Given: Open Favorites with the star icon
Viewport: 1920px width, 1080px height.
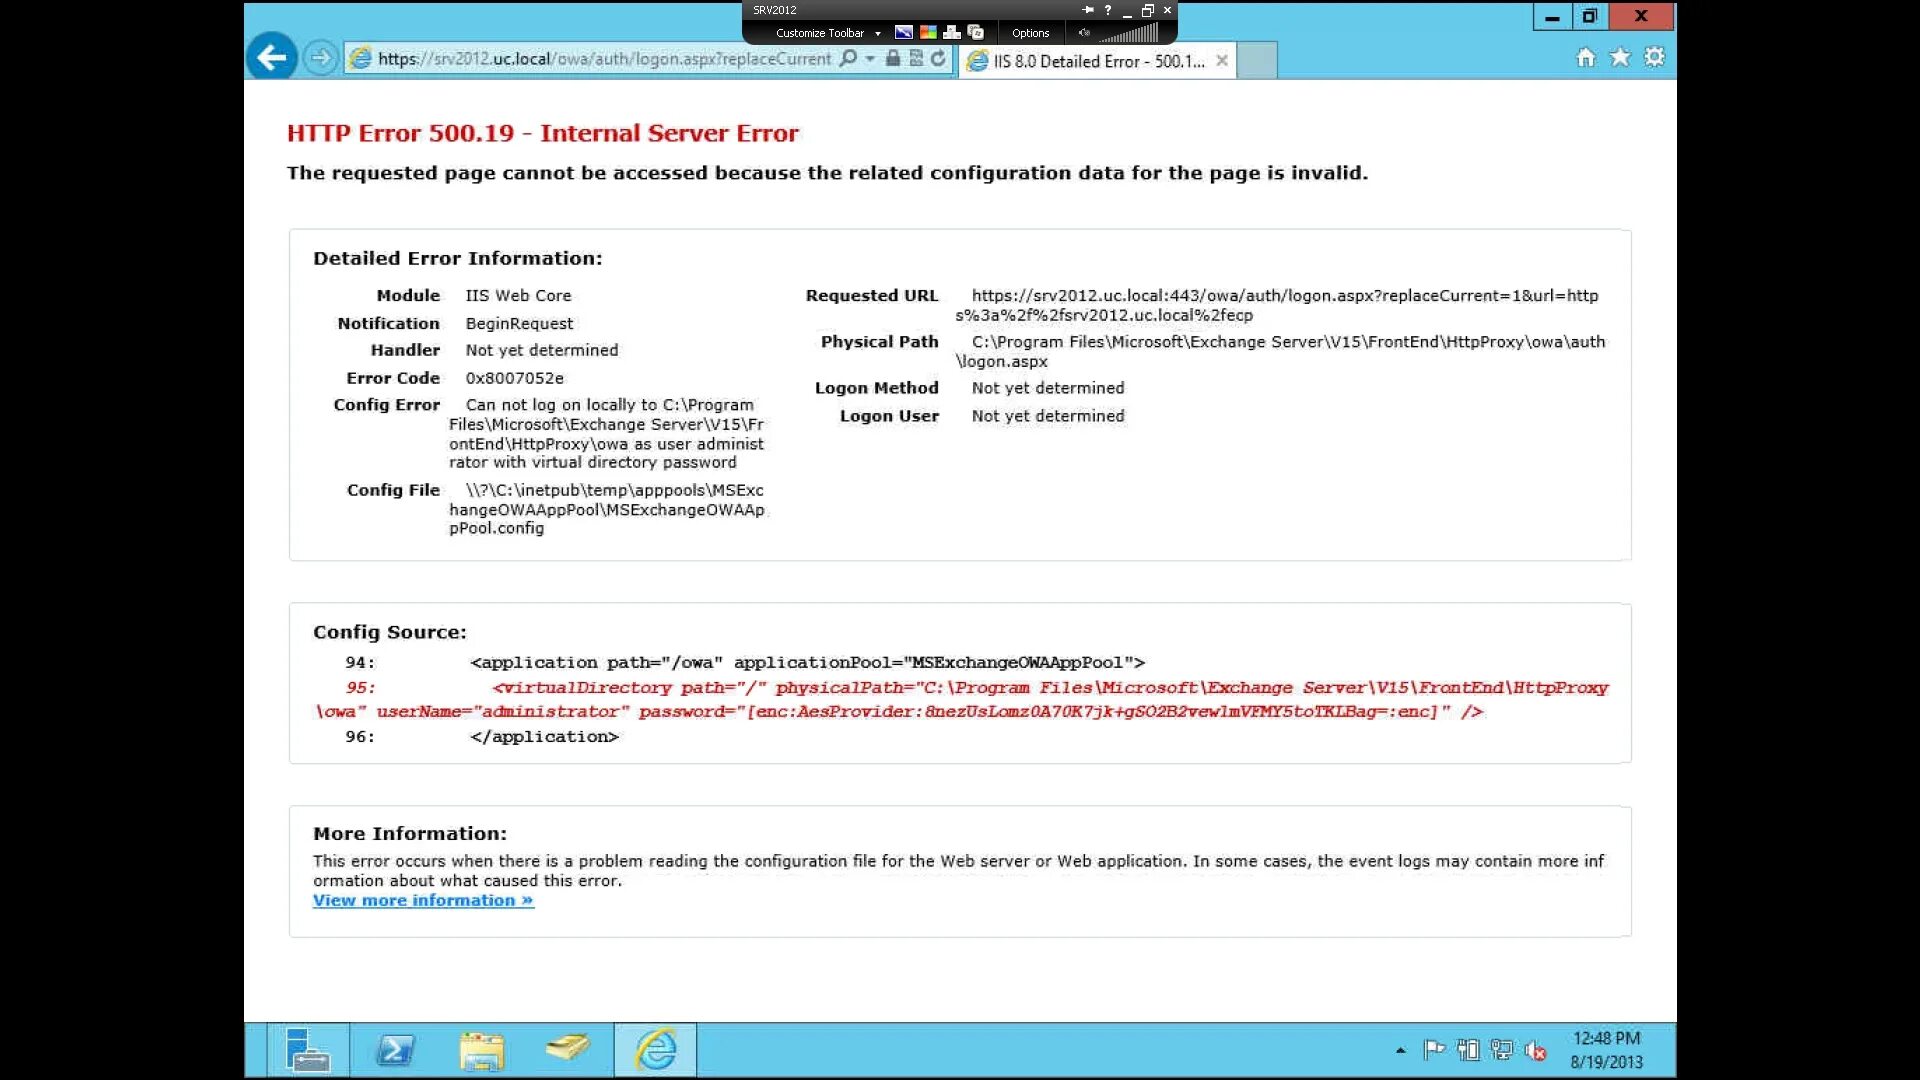Looking at the screenshot, I should (1620, 58).
